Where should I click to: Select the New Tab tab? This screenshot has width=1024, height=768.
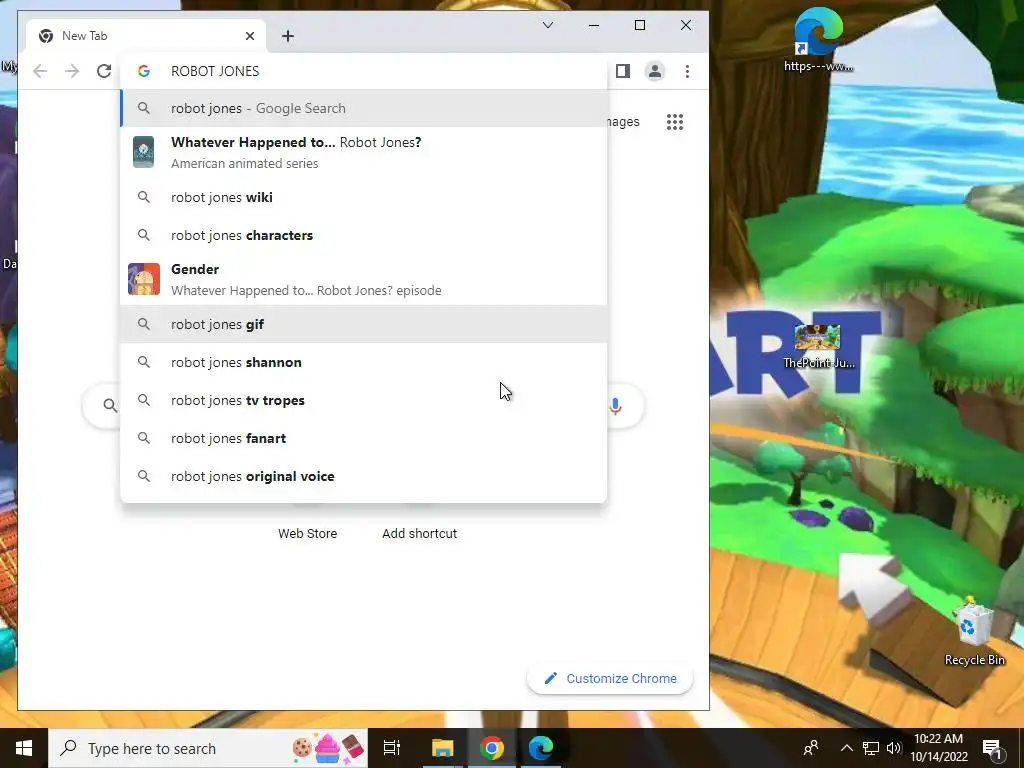click(146, 36)
